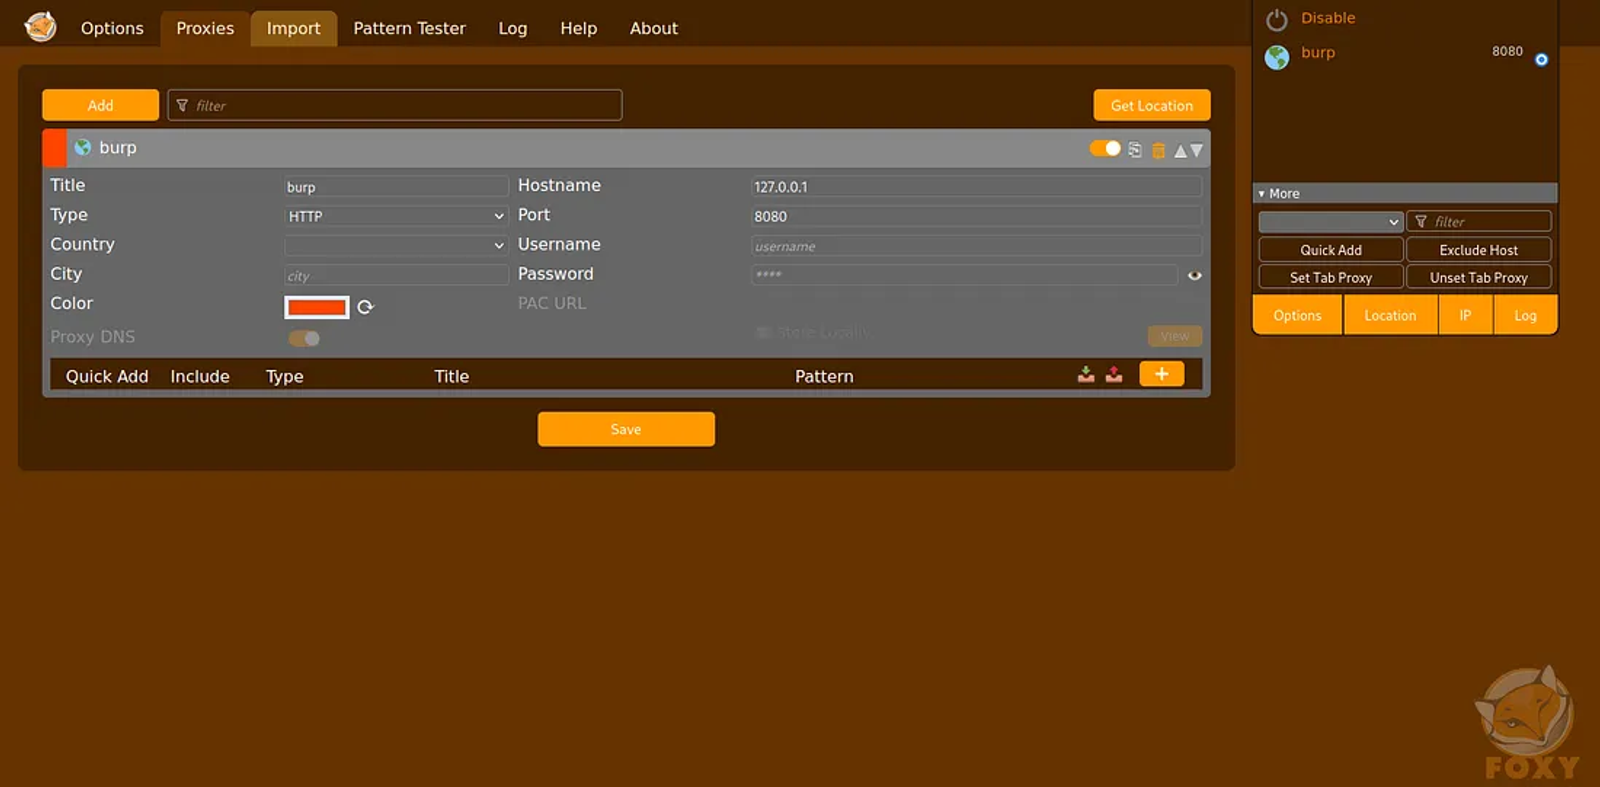
Task: Click the Include column header
Action: 200,376
